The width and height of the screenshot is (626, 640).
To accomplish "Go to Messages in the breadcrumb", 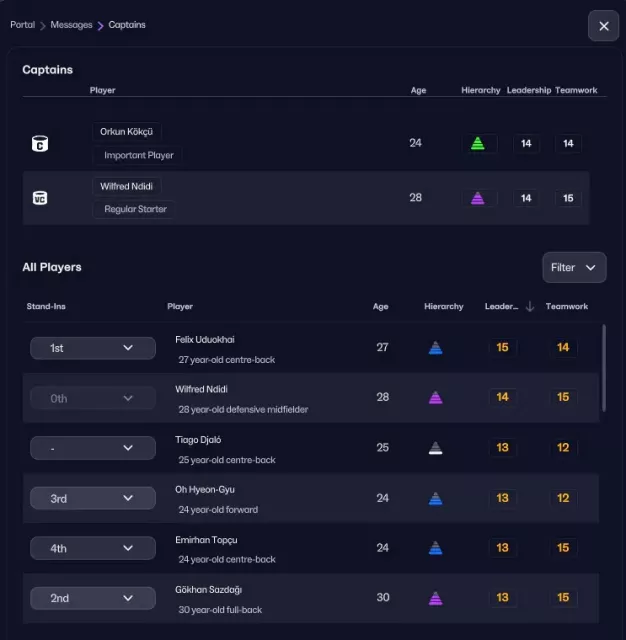I will (x=71, y=25).
